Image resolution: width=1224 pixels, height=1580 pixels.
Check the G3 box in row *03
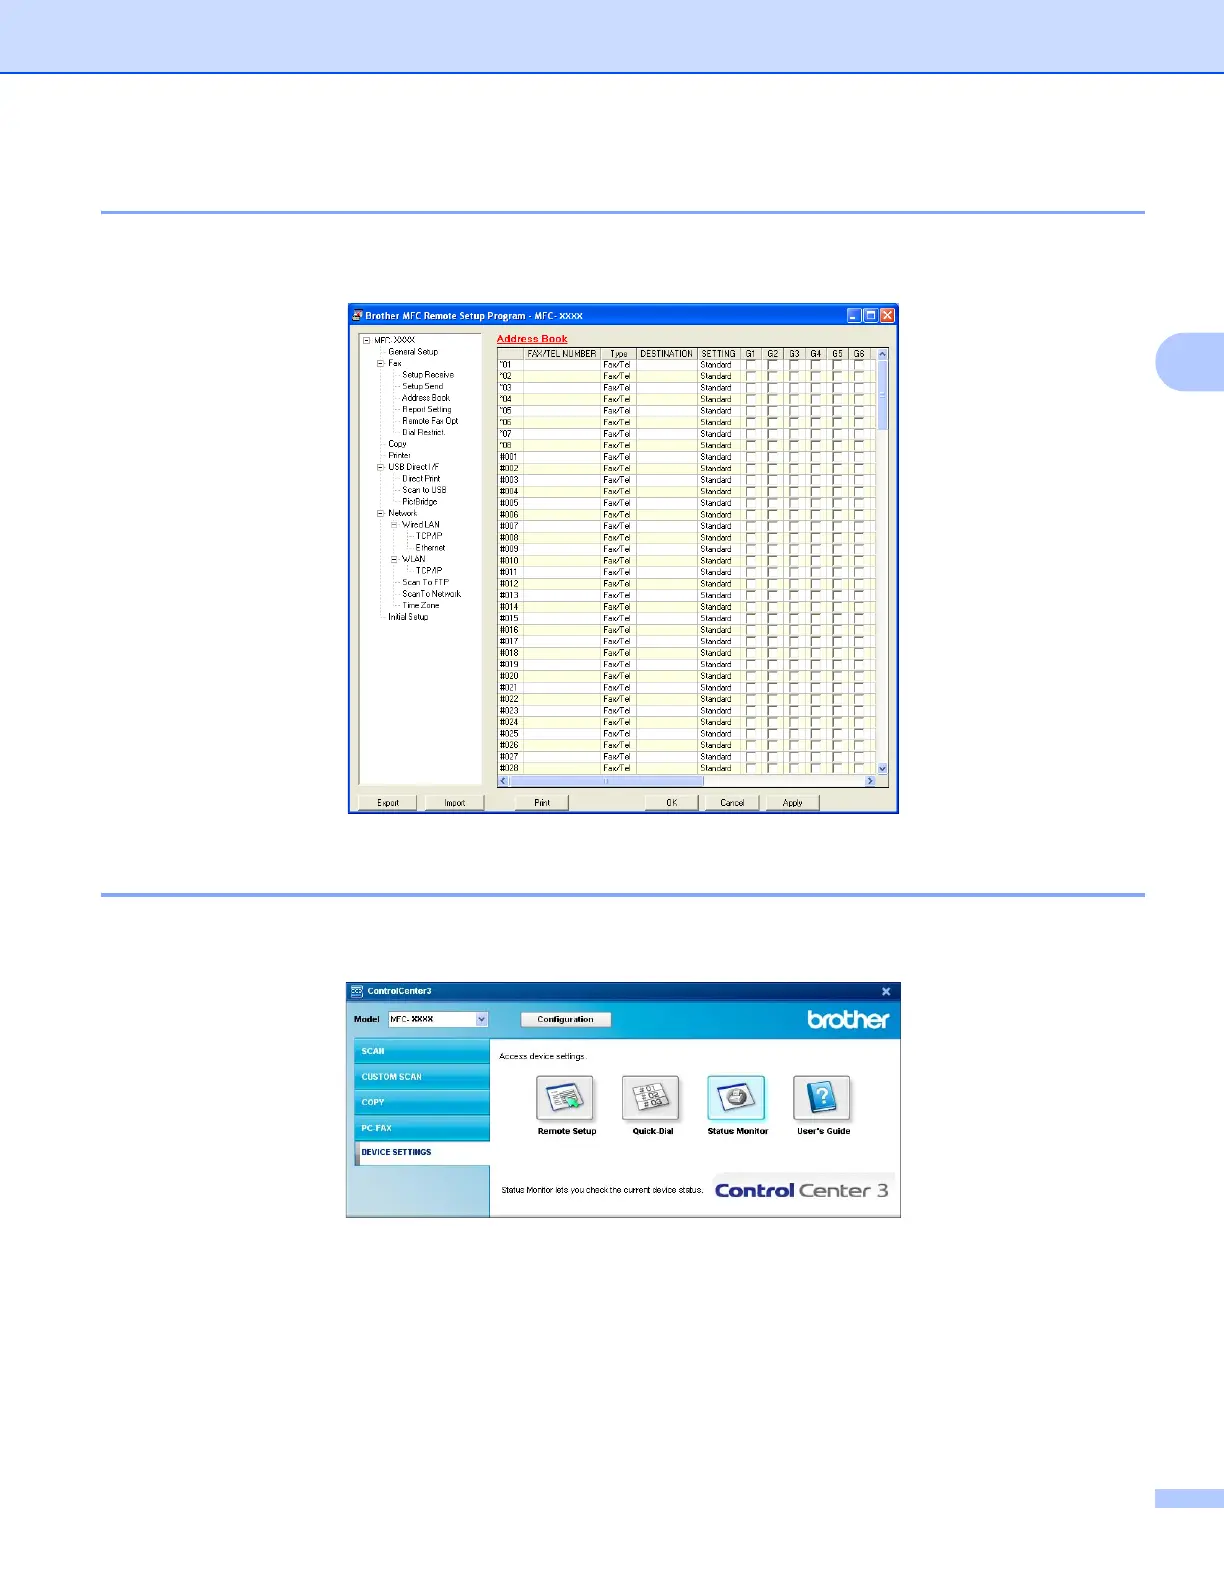point(794,388)
